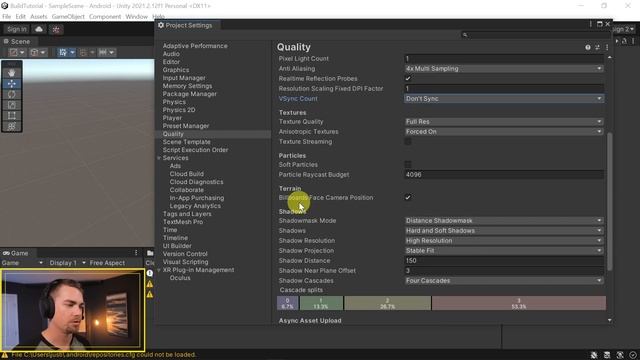Select the Move tool in Scene
This screenshot has height=360, width=640.
point(11,84)
